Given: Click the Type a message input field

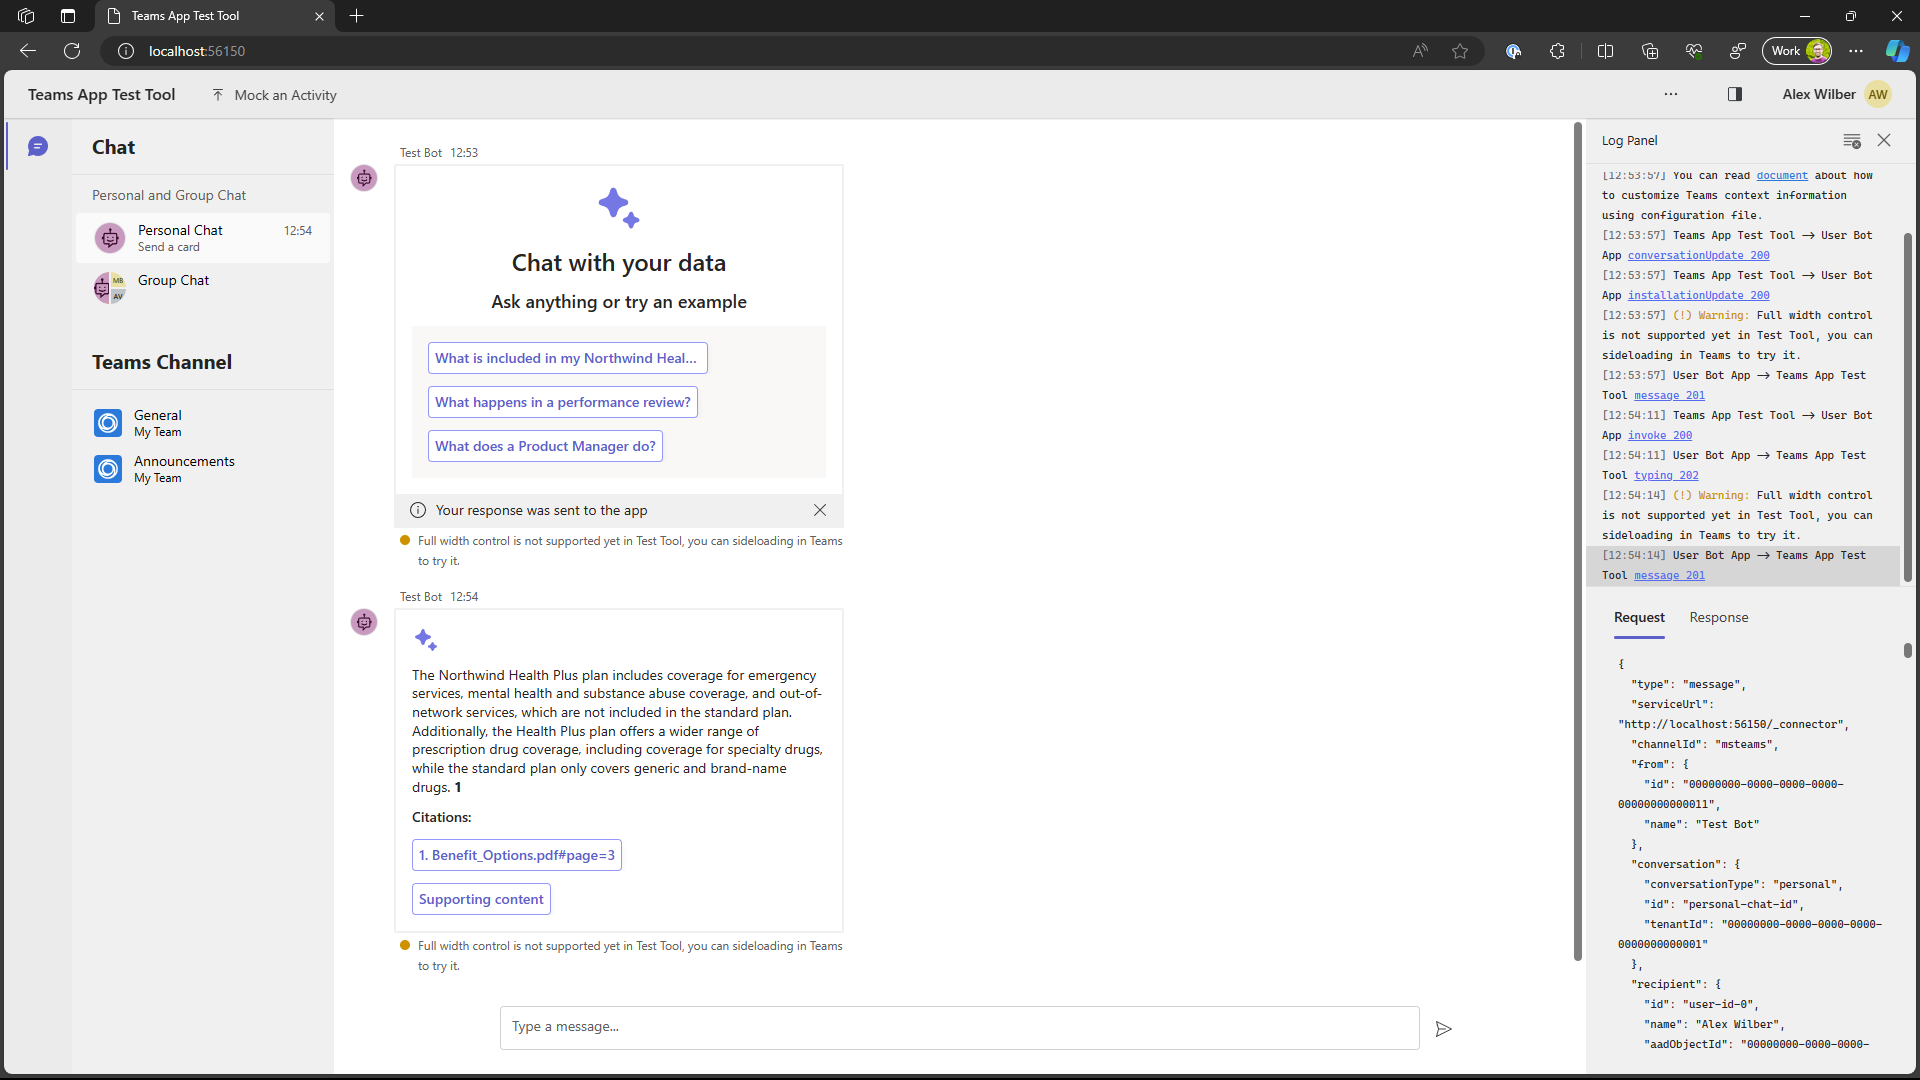Looking at the screenshot, I should (959, 1027).
